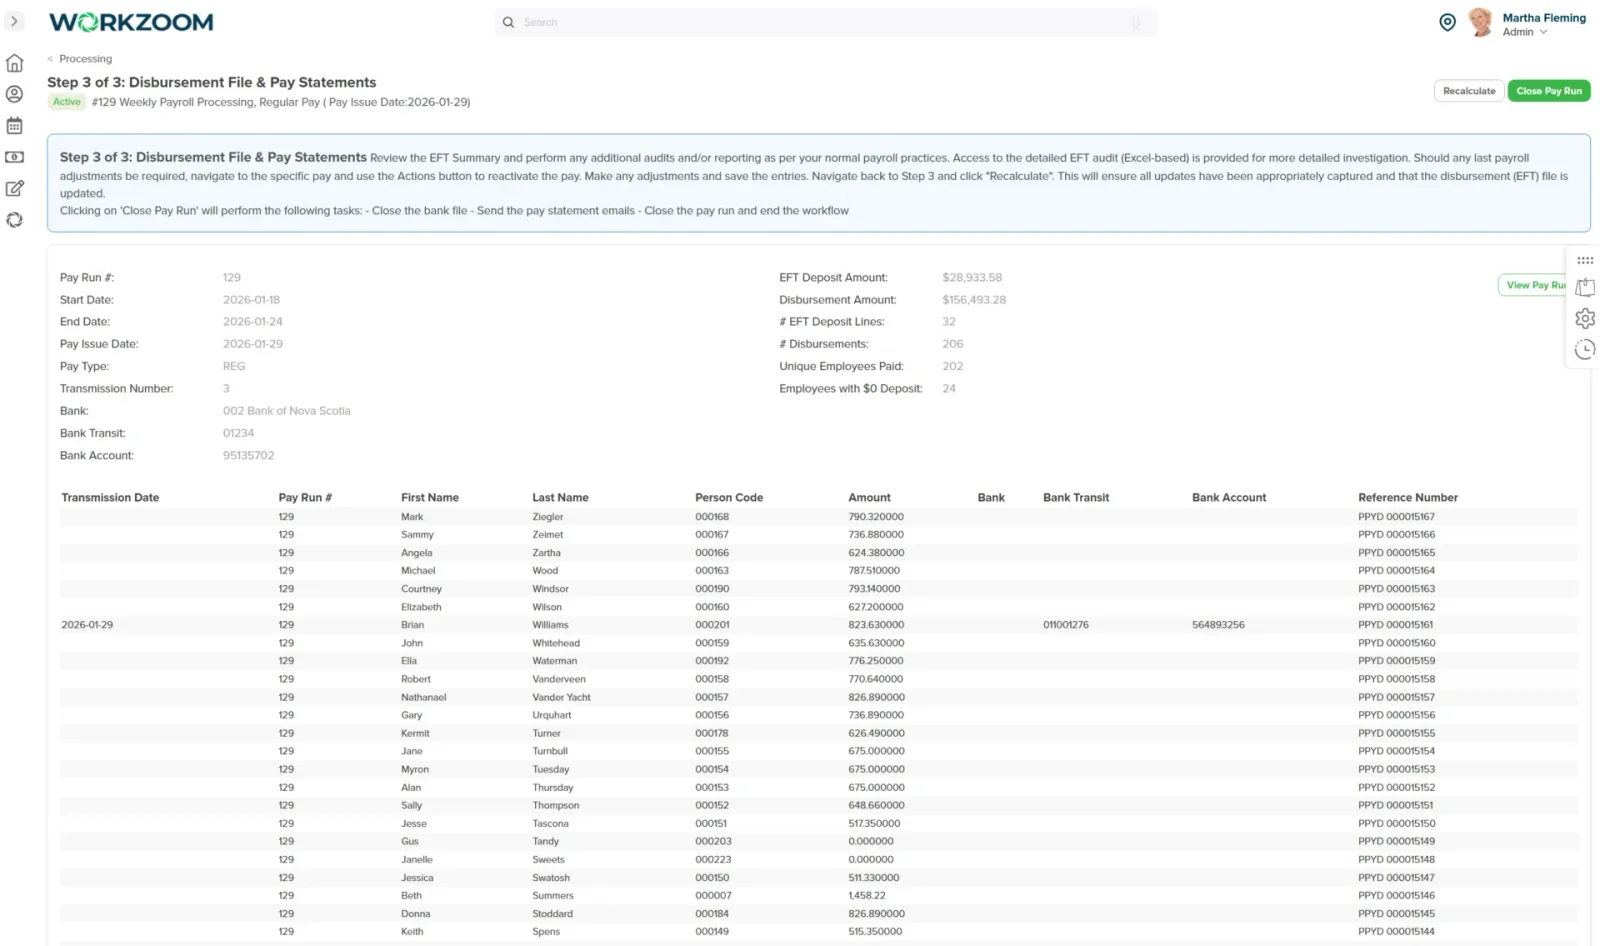
Task: Click first name Angela in table
Action: [x=417, y=553]
